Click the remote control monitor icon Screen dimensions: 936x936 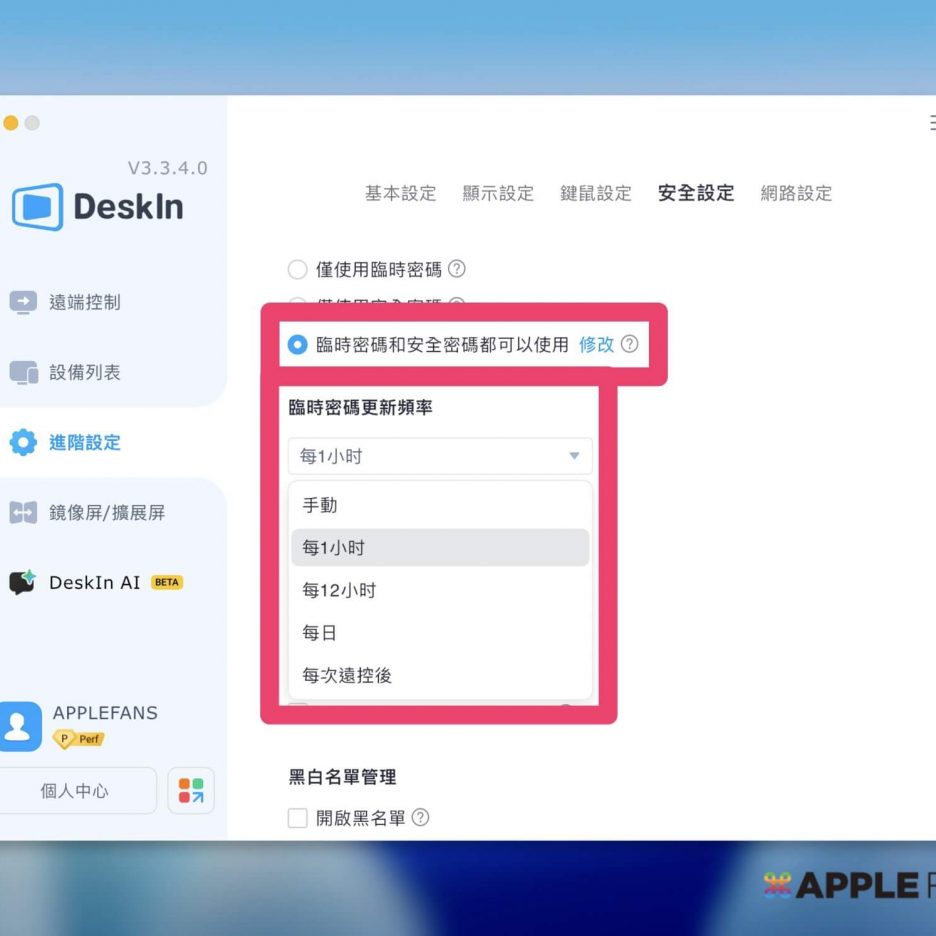tap(23, 302)
